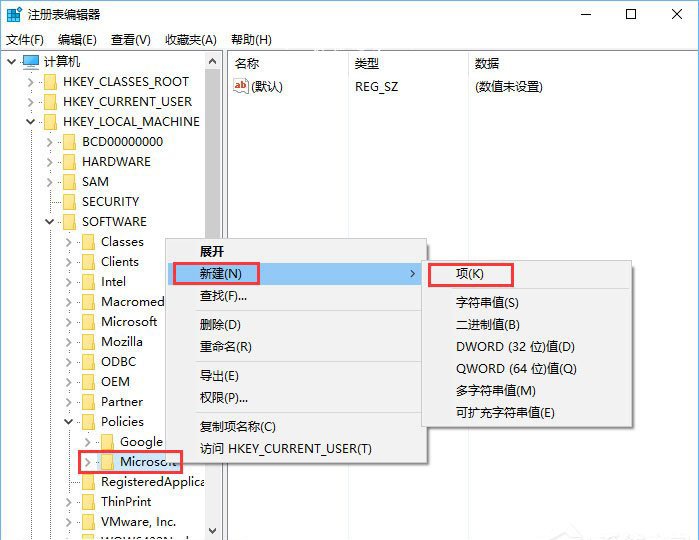Open the 查看(V) menu

click(x=131, y=40)
